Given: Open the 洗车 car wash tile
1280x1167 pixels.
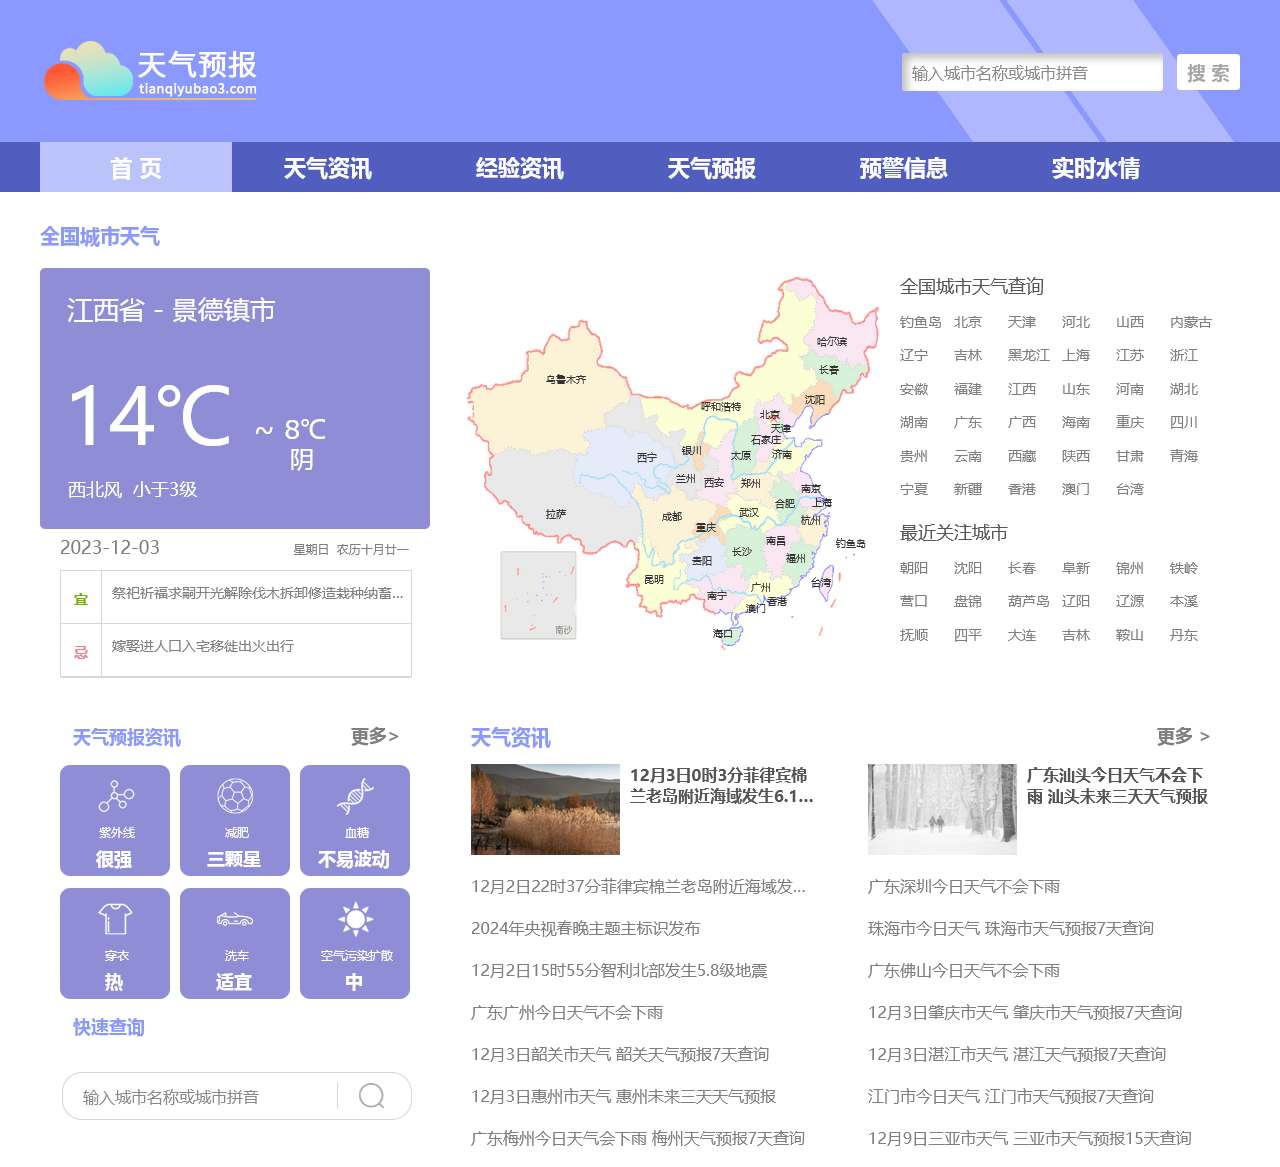Looking at the screenshot, I should (235, 943).
